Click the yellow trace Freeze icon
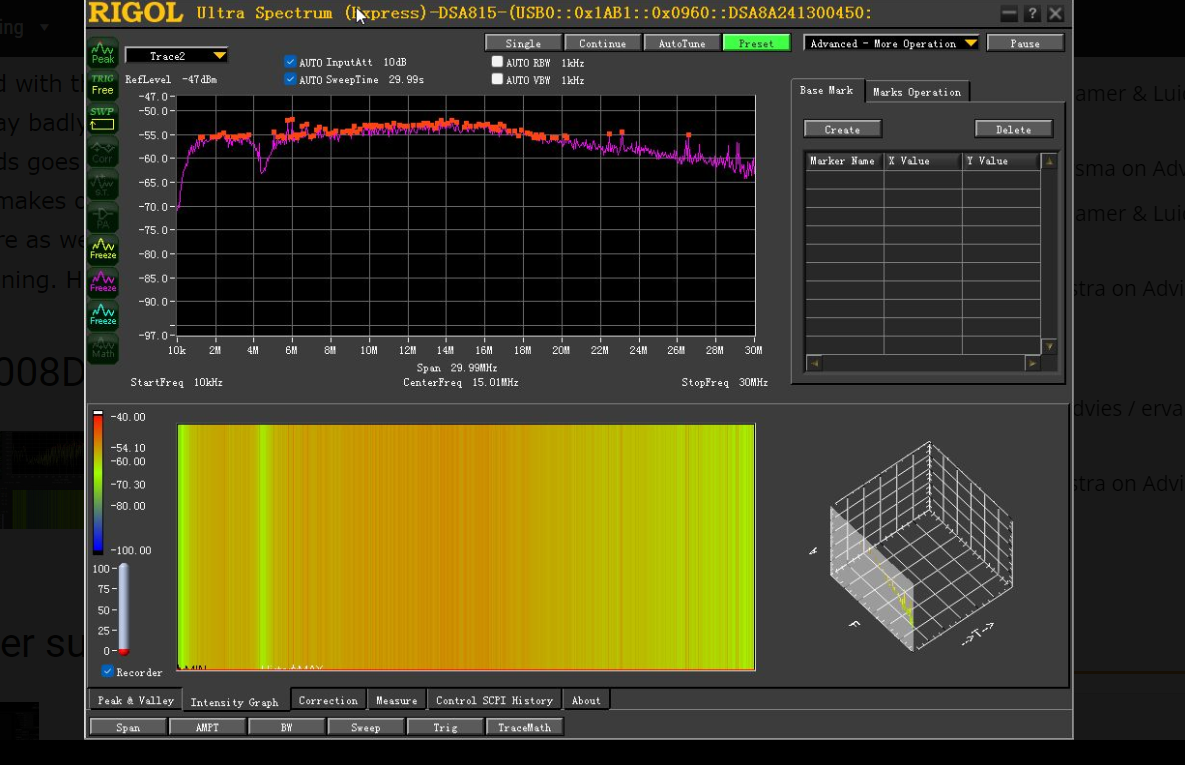Screen dimensions: 1185x765 [103, 250]
